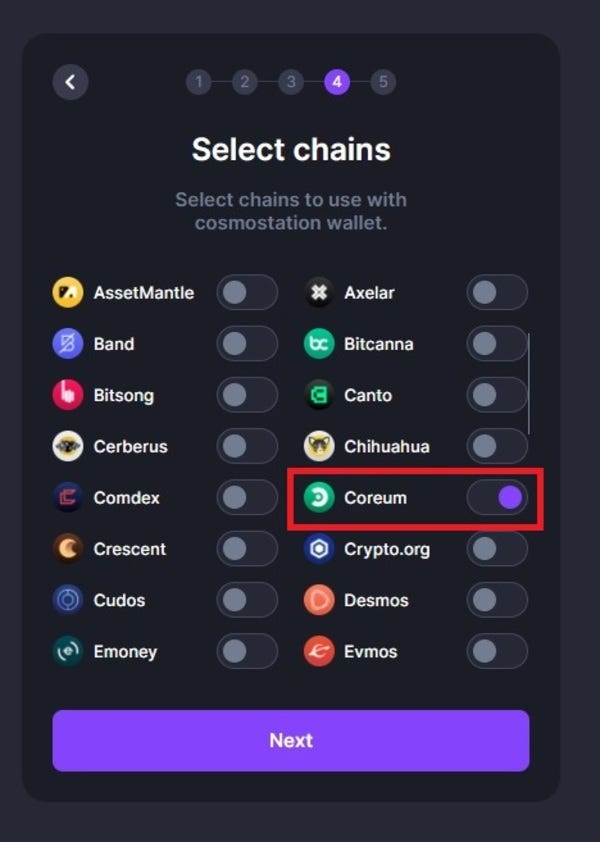Viewport: 600px width, 842px height.
Task: Toggle on the Emoney chain
Action: pos(247,652)
